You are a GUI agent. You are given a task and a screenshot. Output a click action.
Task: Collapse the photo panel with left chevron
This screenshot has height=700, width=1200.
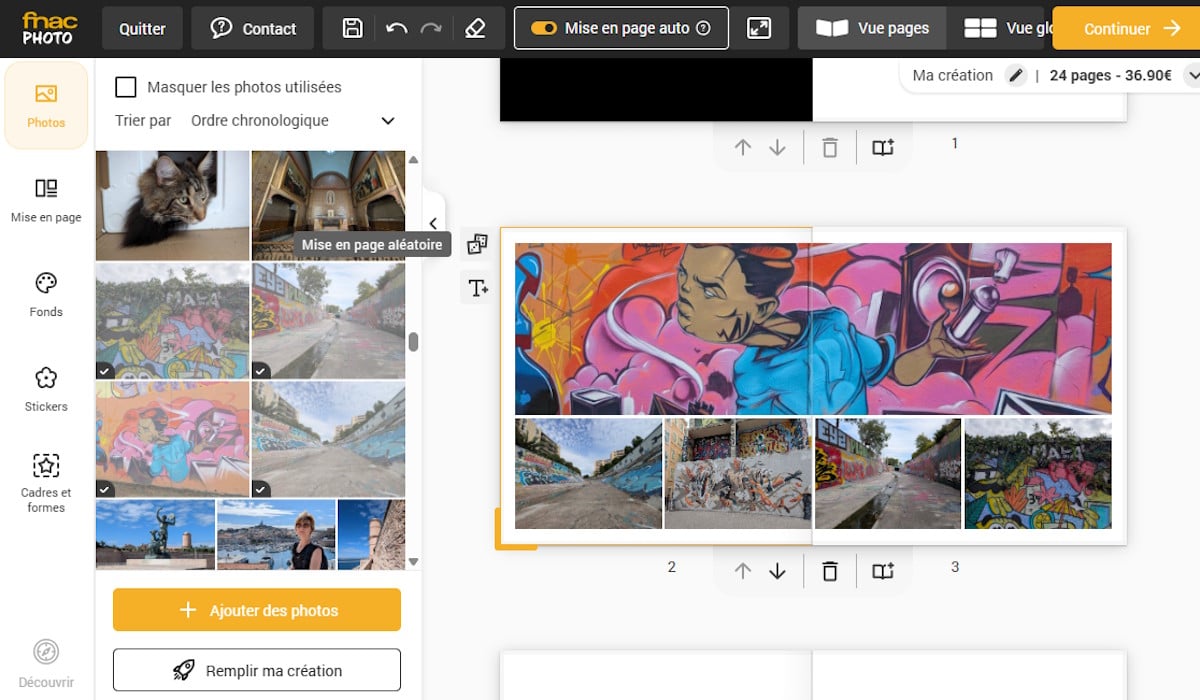tap(433, 224)
